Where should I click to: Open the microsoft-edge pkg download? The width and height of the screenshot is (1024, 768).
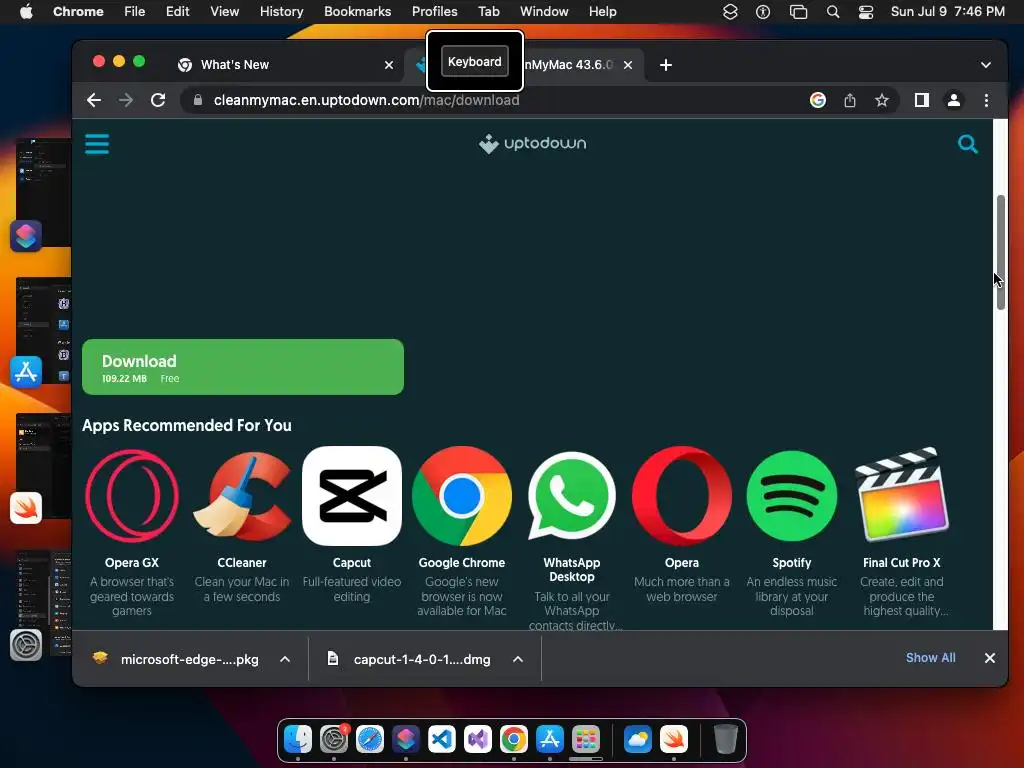pos(176,659)
